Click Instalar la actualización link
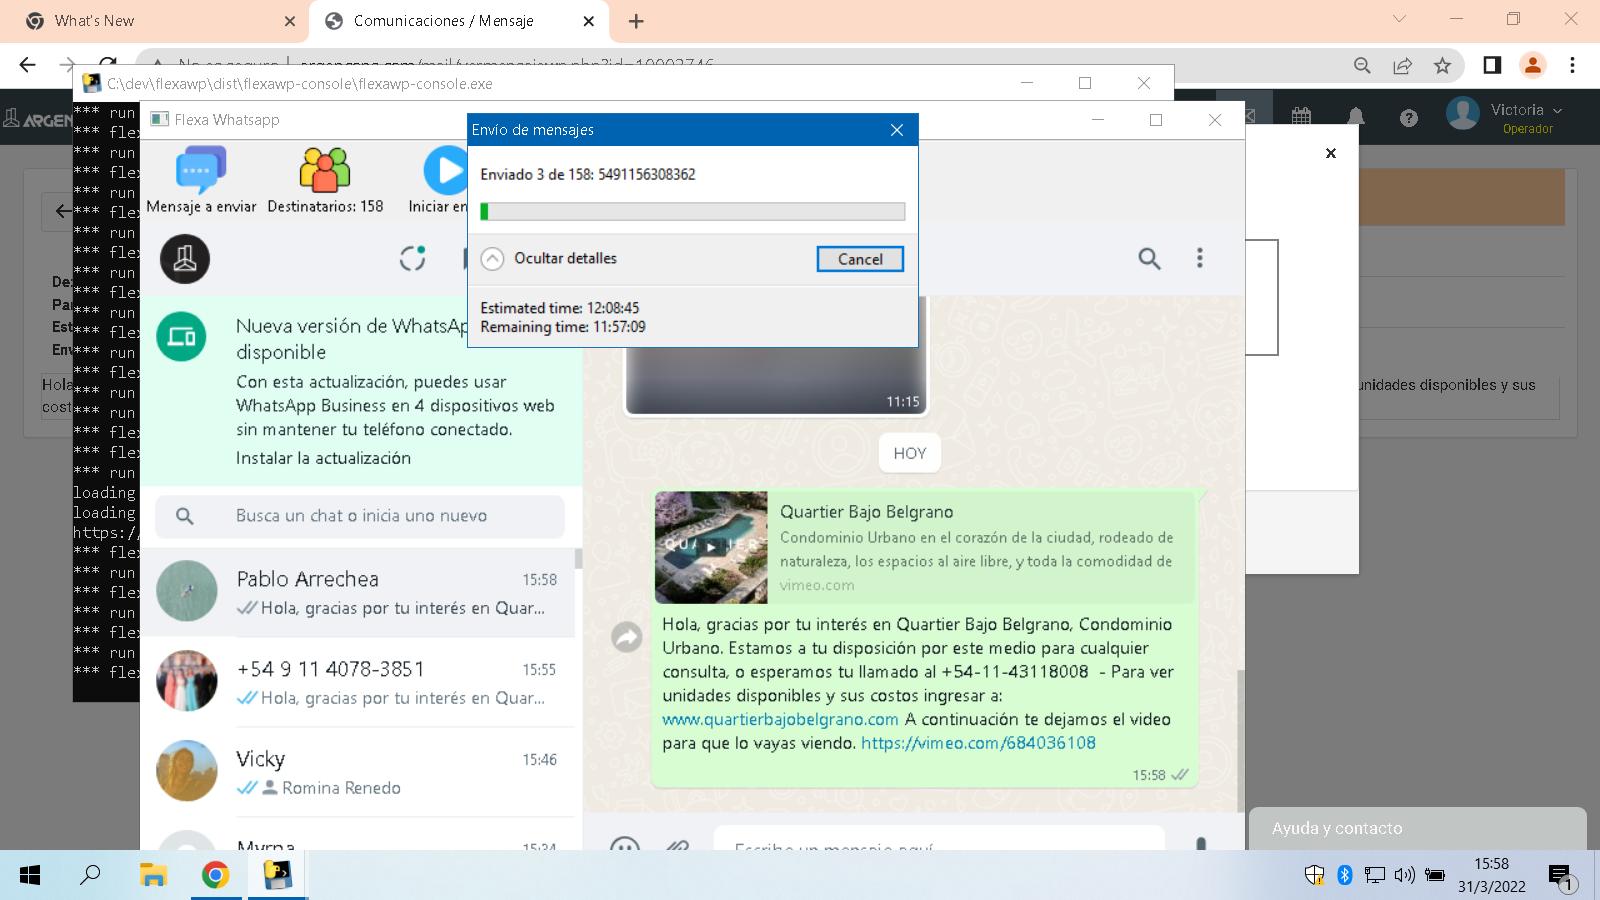Screen dimensions: 1600x900 [323, 458]
